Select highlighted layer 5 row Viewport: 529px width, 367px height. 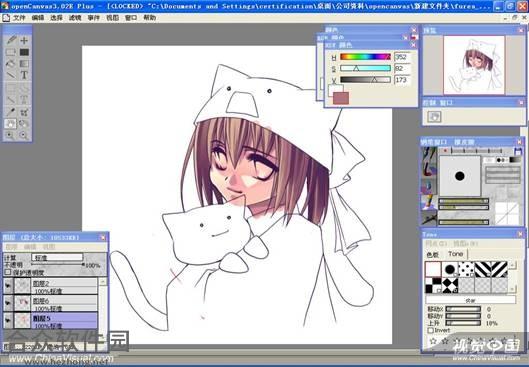tap(64, 320)
